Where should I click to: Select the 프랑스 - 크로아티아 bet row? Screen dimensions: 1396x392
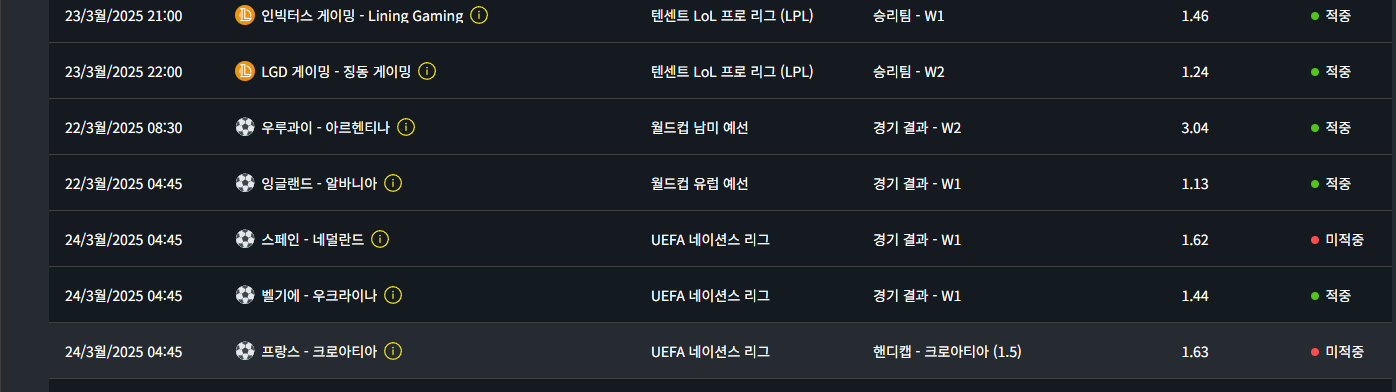point(722,351)
